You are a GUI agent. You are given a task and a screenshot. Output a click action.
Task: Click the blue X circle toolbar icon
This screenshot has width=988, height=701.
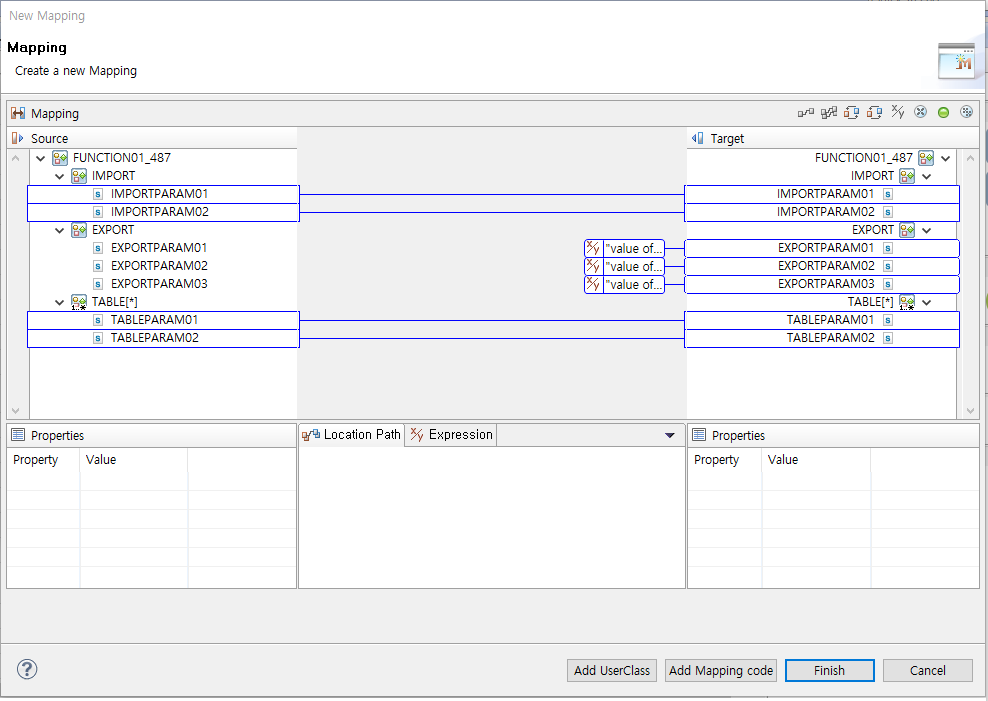click(x=921, y=112)
